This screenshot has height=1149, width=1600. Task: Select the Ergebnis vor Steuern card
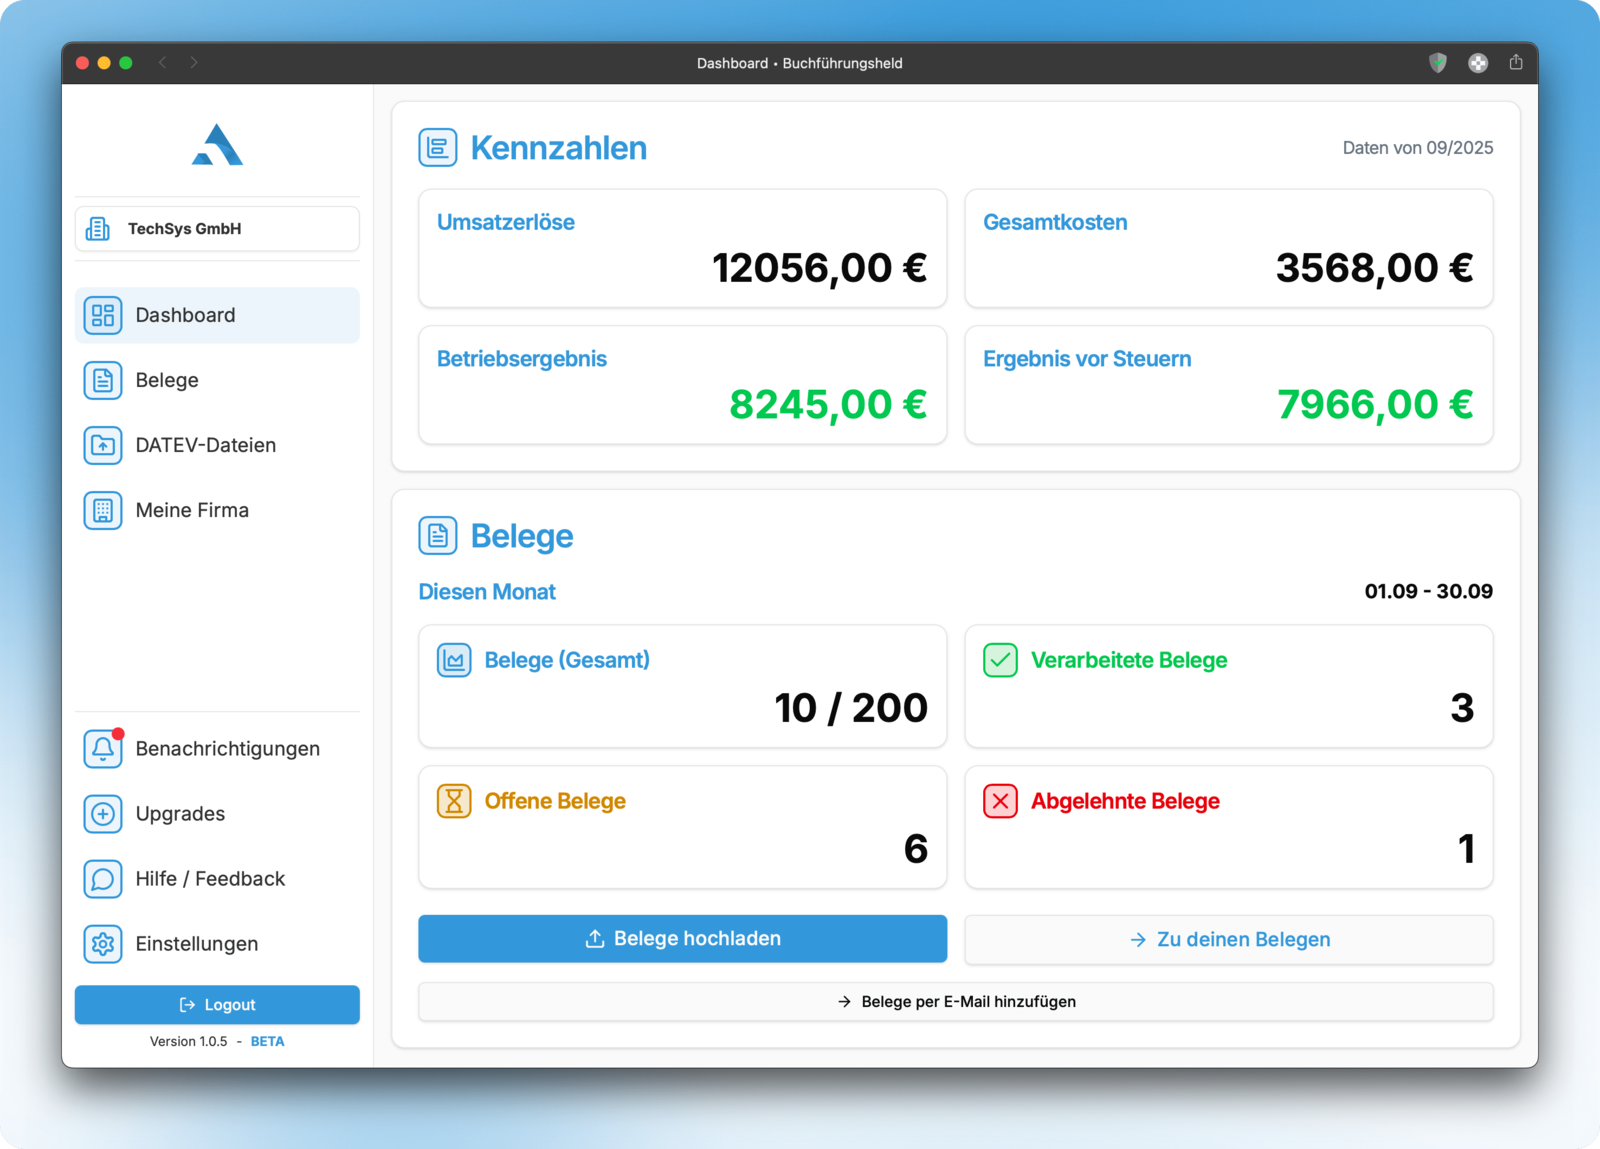[x=1229, y=385]
